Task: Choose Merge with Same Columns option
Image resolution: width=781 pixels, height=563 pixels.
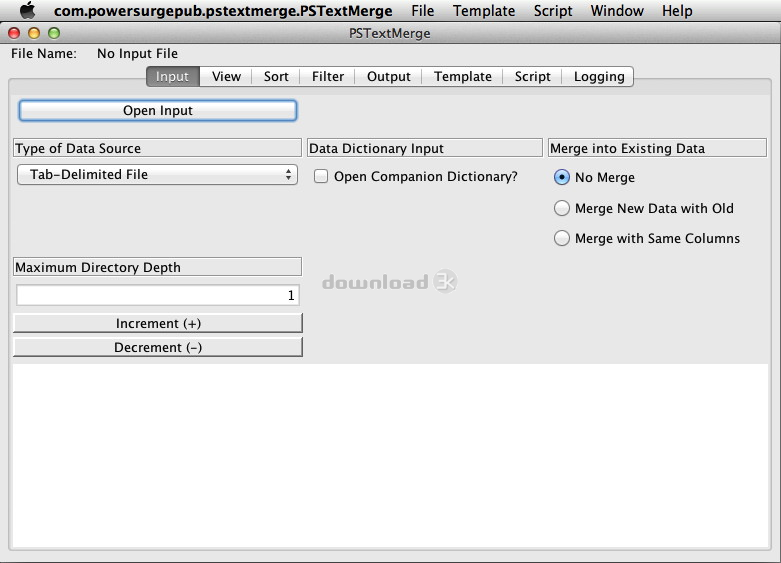Action: point(562,239)
